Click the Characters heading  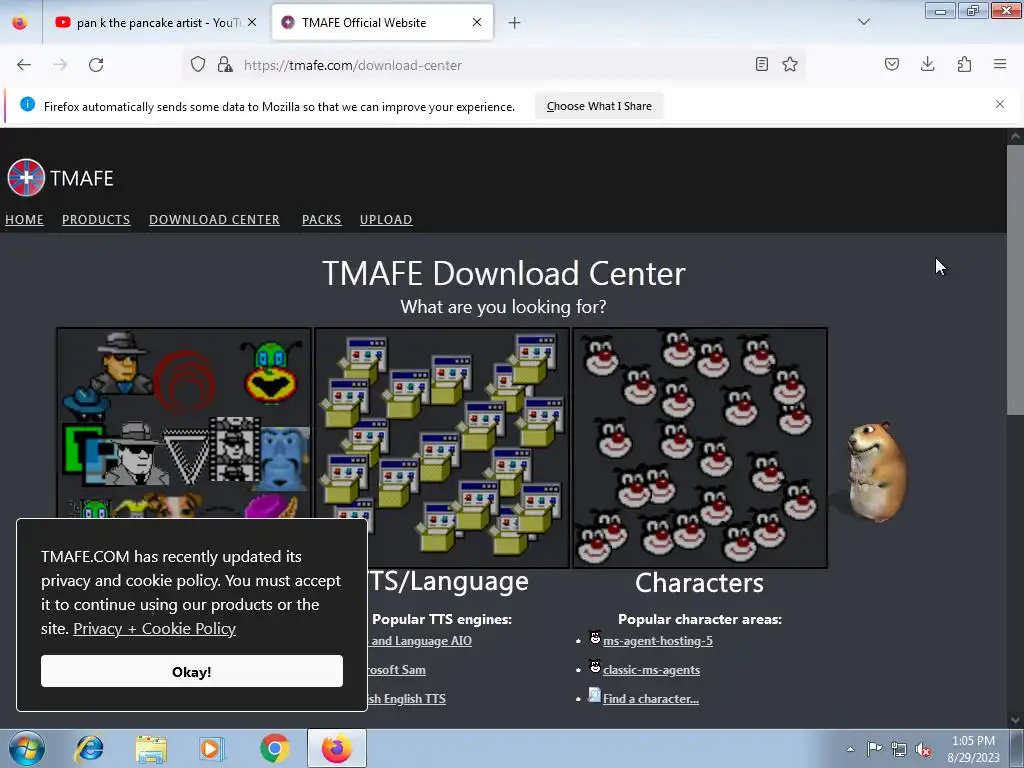click(x=699, y=583)
